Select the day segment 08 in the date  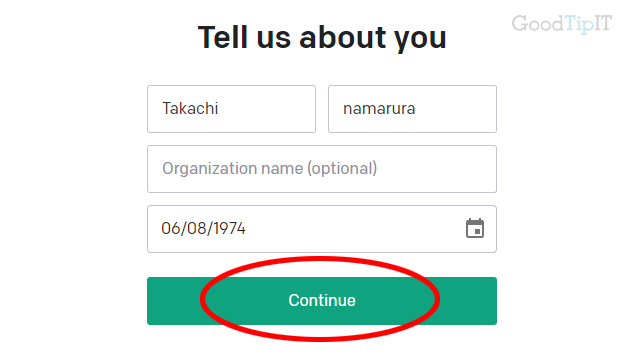[x=197, y=228]
